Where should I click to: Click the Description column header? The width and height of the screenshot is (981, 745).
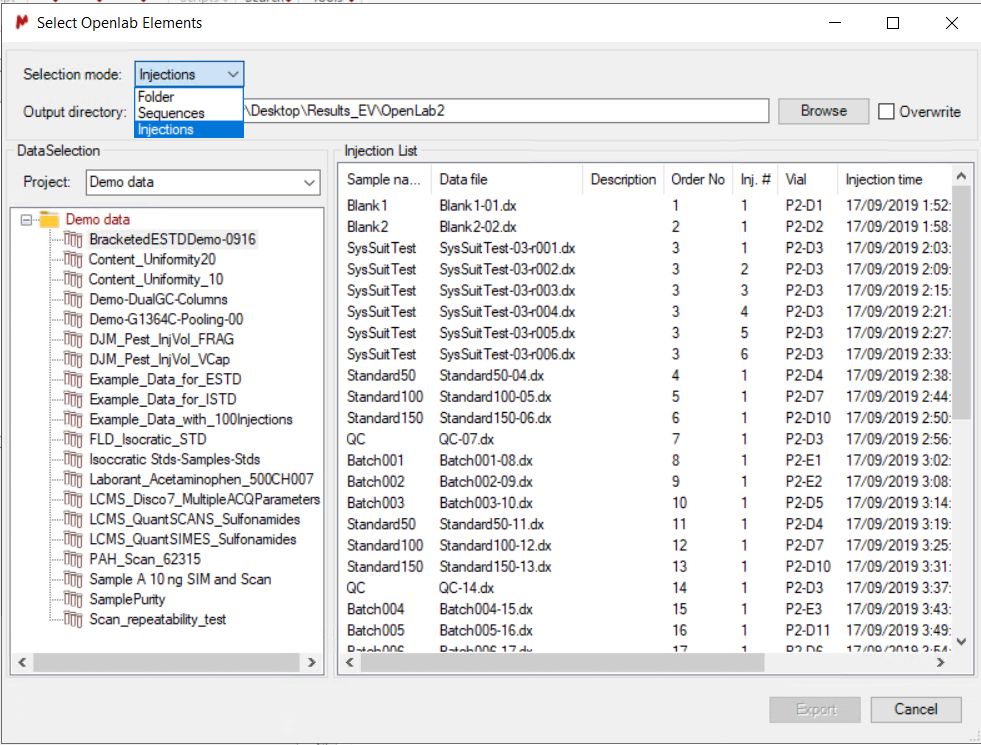623,180
